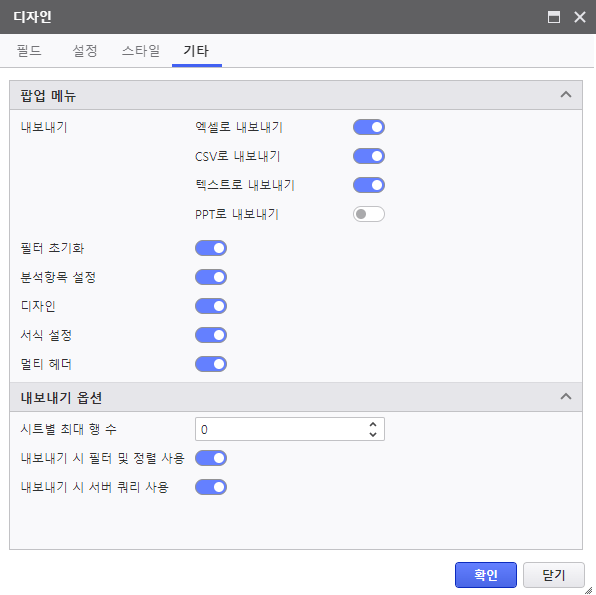Switch to the 설정 tab

[x=85, y=51]
